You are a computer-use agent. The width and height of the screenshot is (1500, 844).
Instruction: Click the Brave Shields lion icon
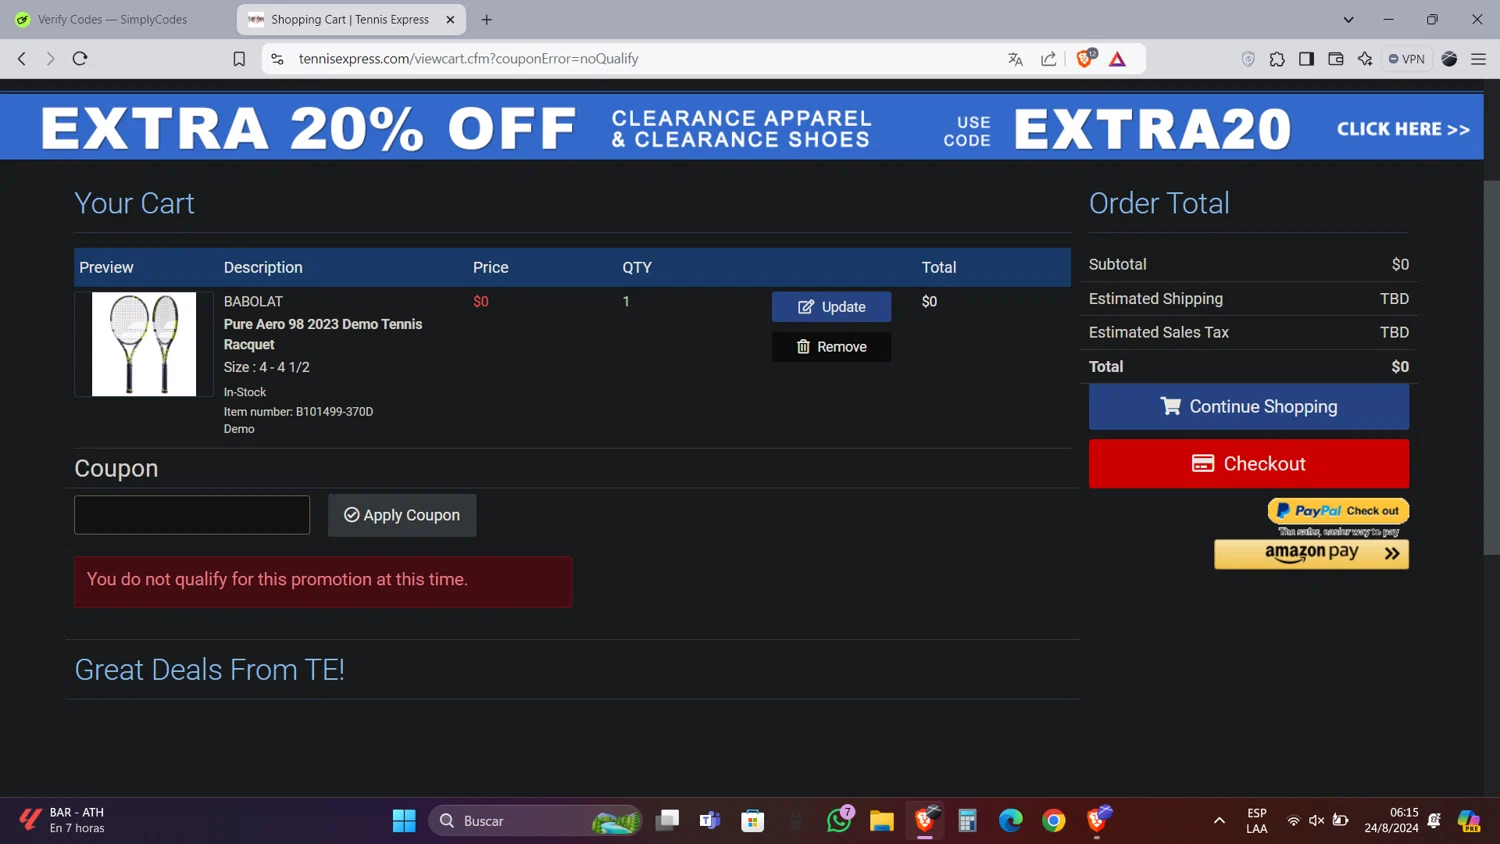click(1085, 59)
